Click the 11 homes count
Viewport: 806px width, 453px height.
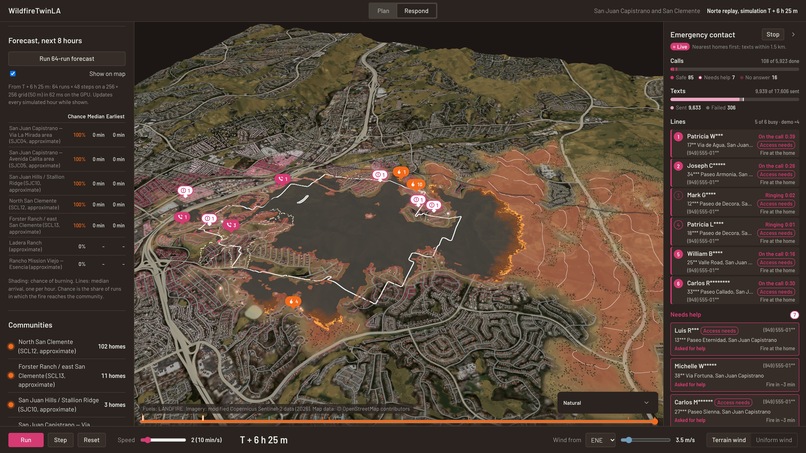pos(113,376)
